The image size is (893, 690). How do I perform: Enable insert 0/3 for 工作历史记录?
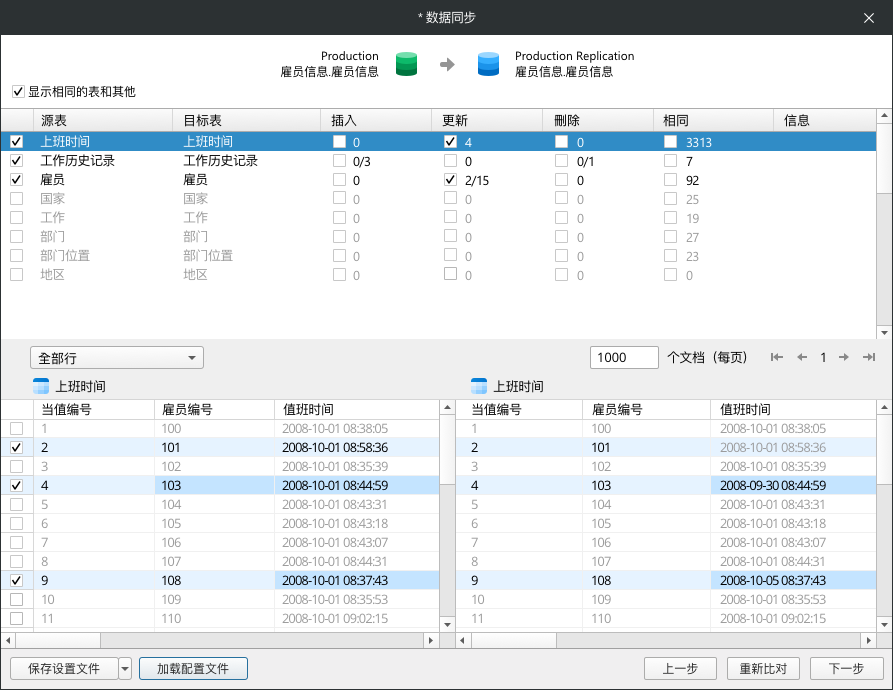coord(339,161)
